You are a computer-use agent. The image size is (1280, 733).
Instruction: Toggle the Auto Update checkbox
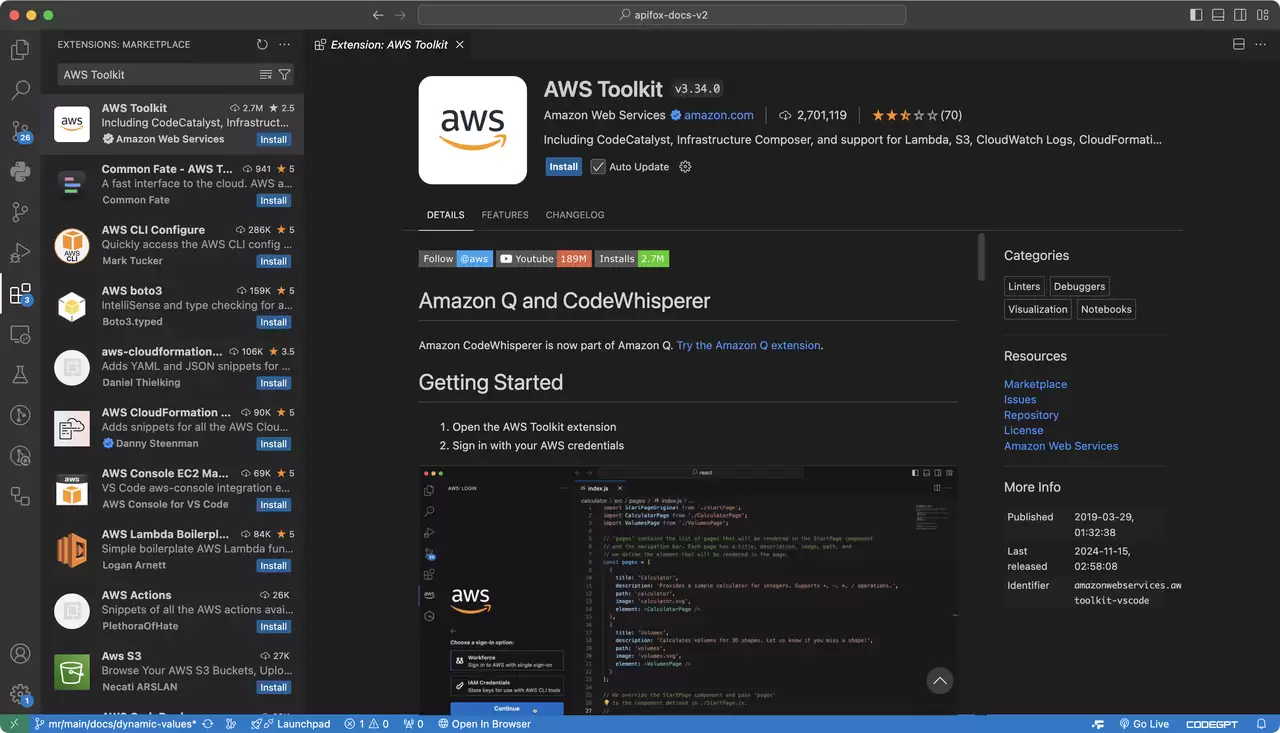tap(598, 167)
